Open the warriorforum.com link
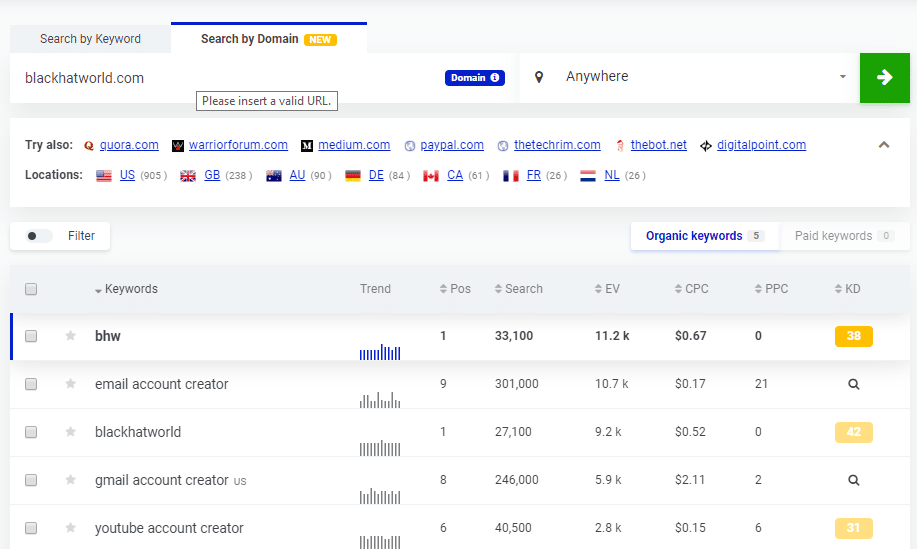The width and height of the screenshot is (917, 549). pyautogui.click(x=238, y=145)
